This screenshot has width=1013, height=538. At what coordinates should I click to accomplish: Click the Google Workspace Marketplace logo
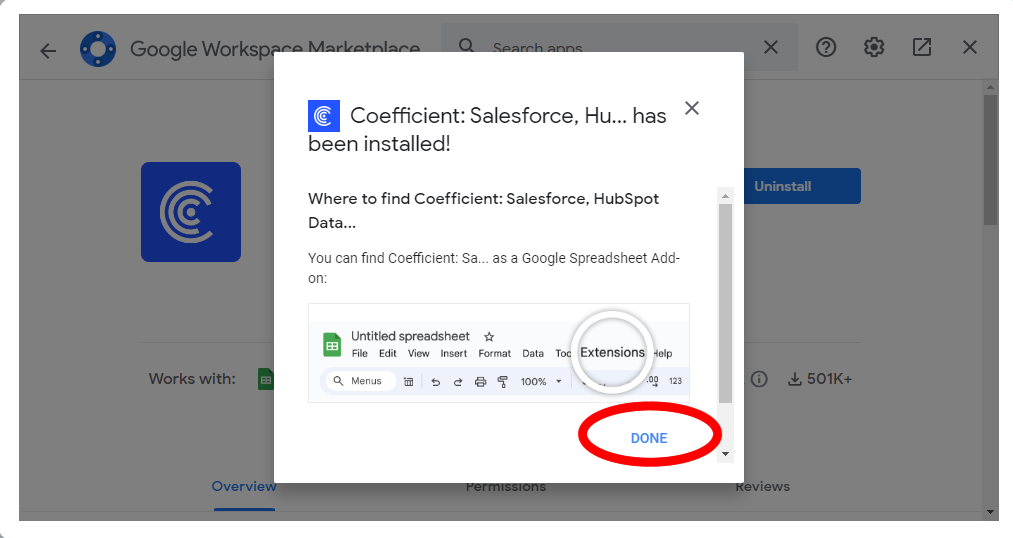98,48
